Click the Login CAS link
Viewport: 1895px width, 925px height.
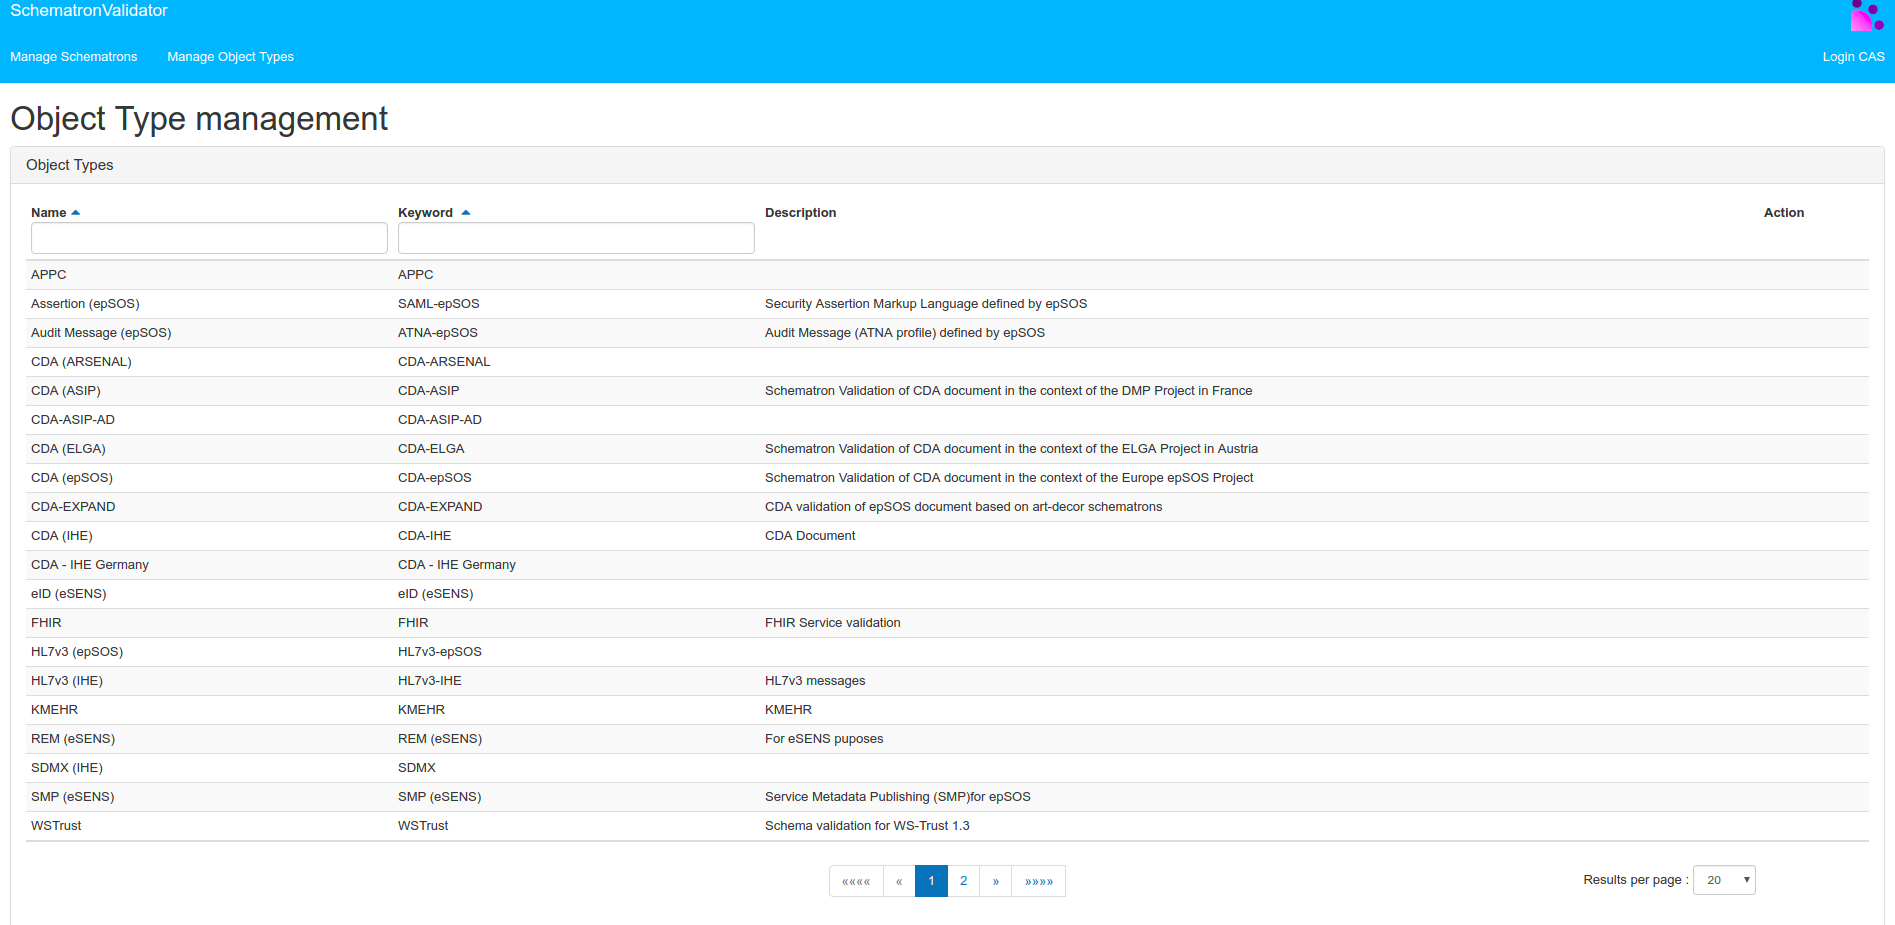1853,57
